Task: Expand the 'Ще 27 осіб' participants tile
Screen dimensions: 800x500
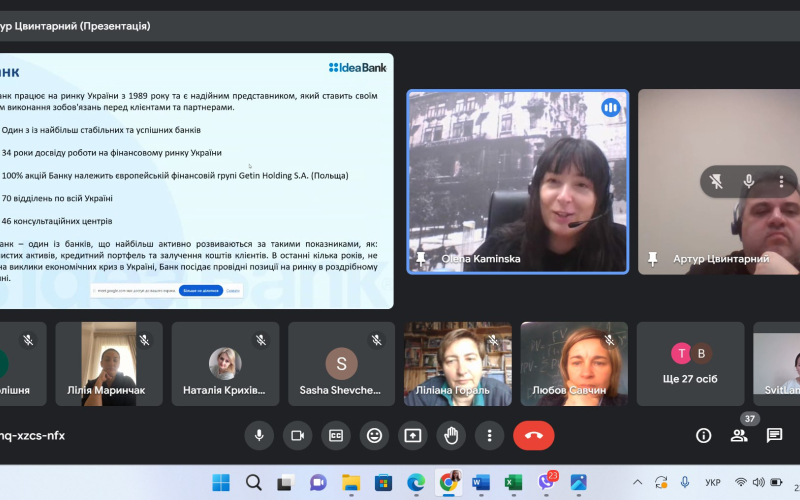Action: [690, 364]
